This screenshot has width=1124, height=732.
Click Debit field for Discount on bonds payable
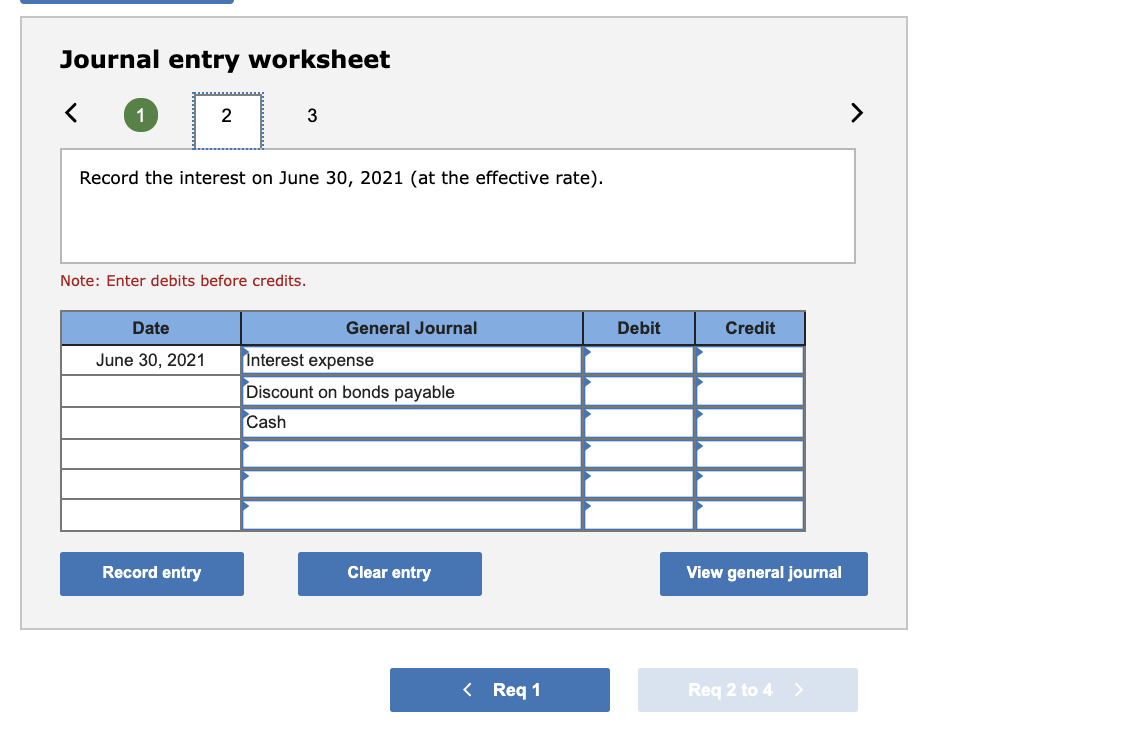[639, 392]
